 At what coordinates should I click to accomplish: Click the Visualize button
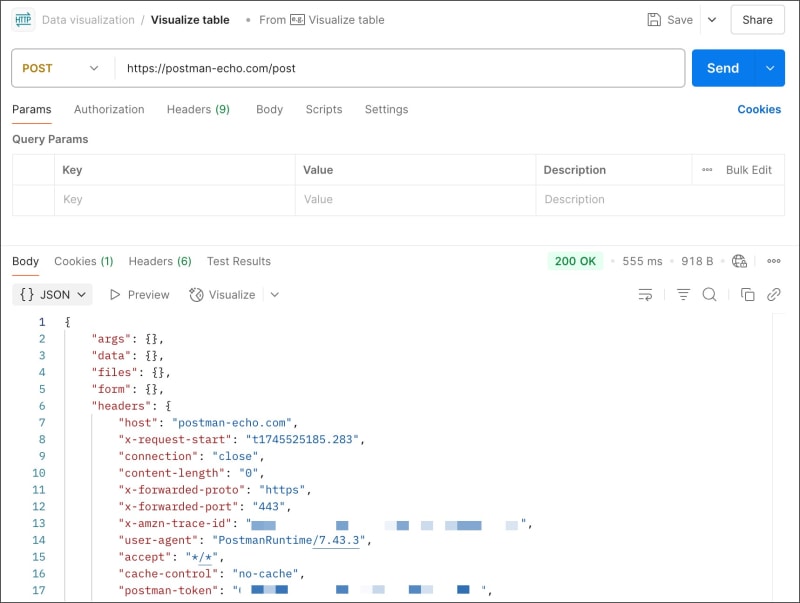tap(222, 295)
